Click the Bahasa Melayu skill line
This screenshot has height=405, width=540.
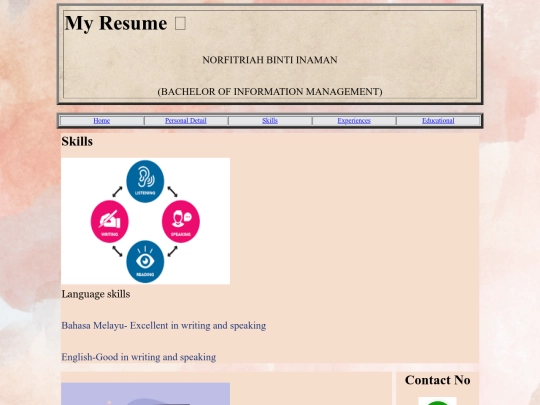(164, 325)
